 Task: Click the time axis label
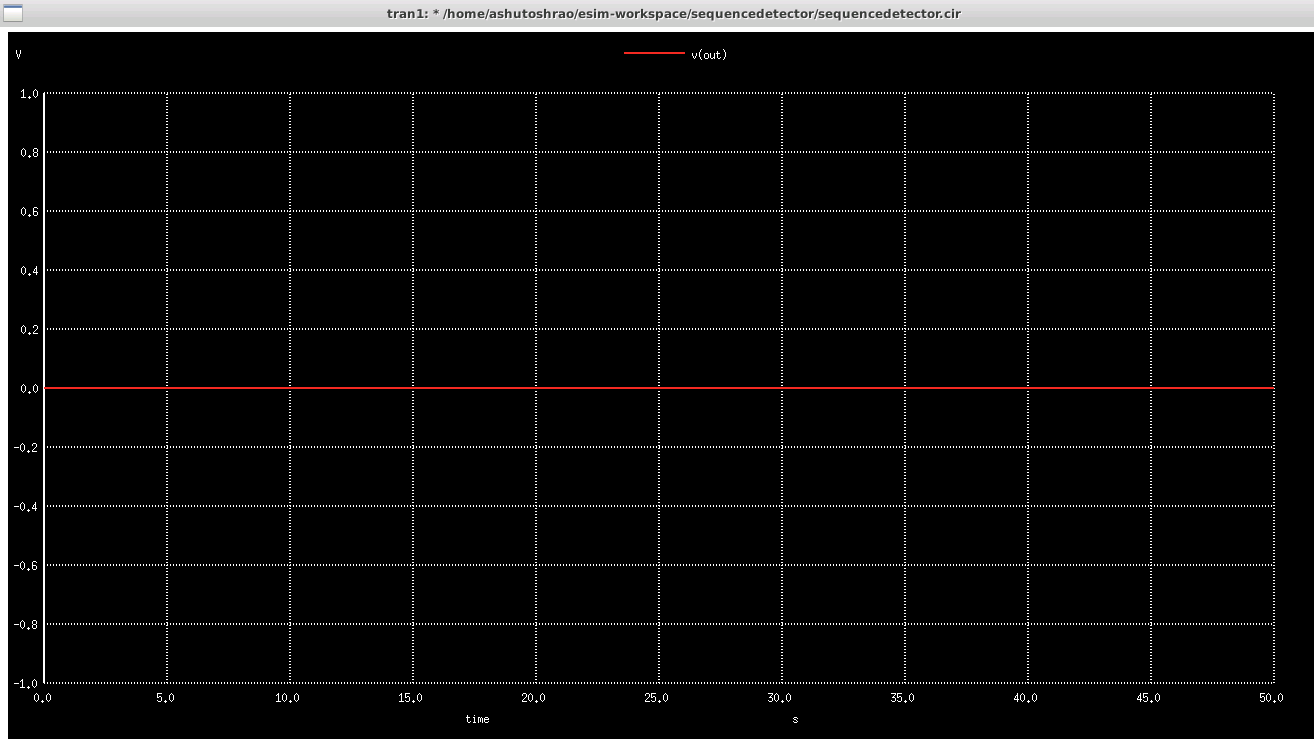pos(477,719)
